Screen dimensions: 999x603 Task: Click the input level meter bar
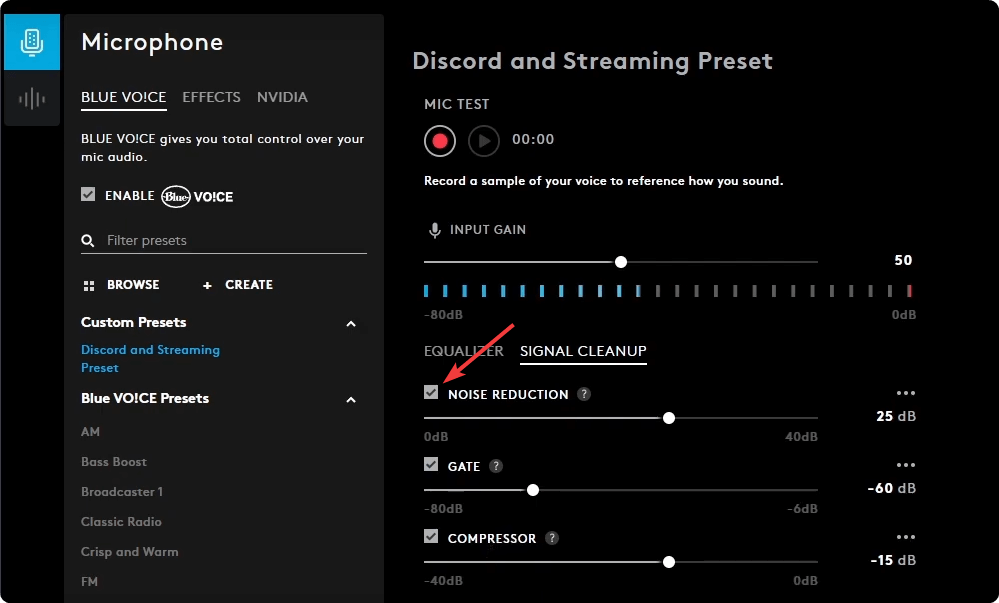(x=668, y=291)
